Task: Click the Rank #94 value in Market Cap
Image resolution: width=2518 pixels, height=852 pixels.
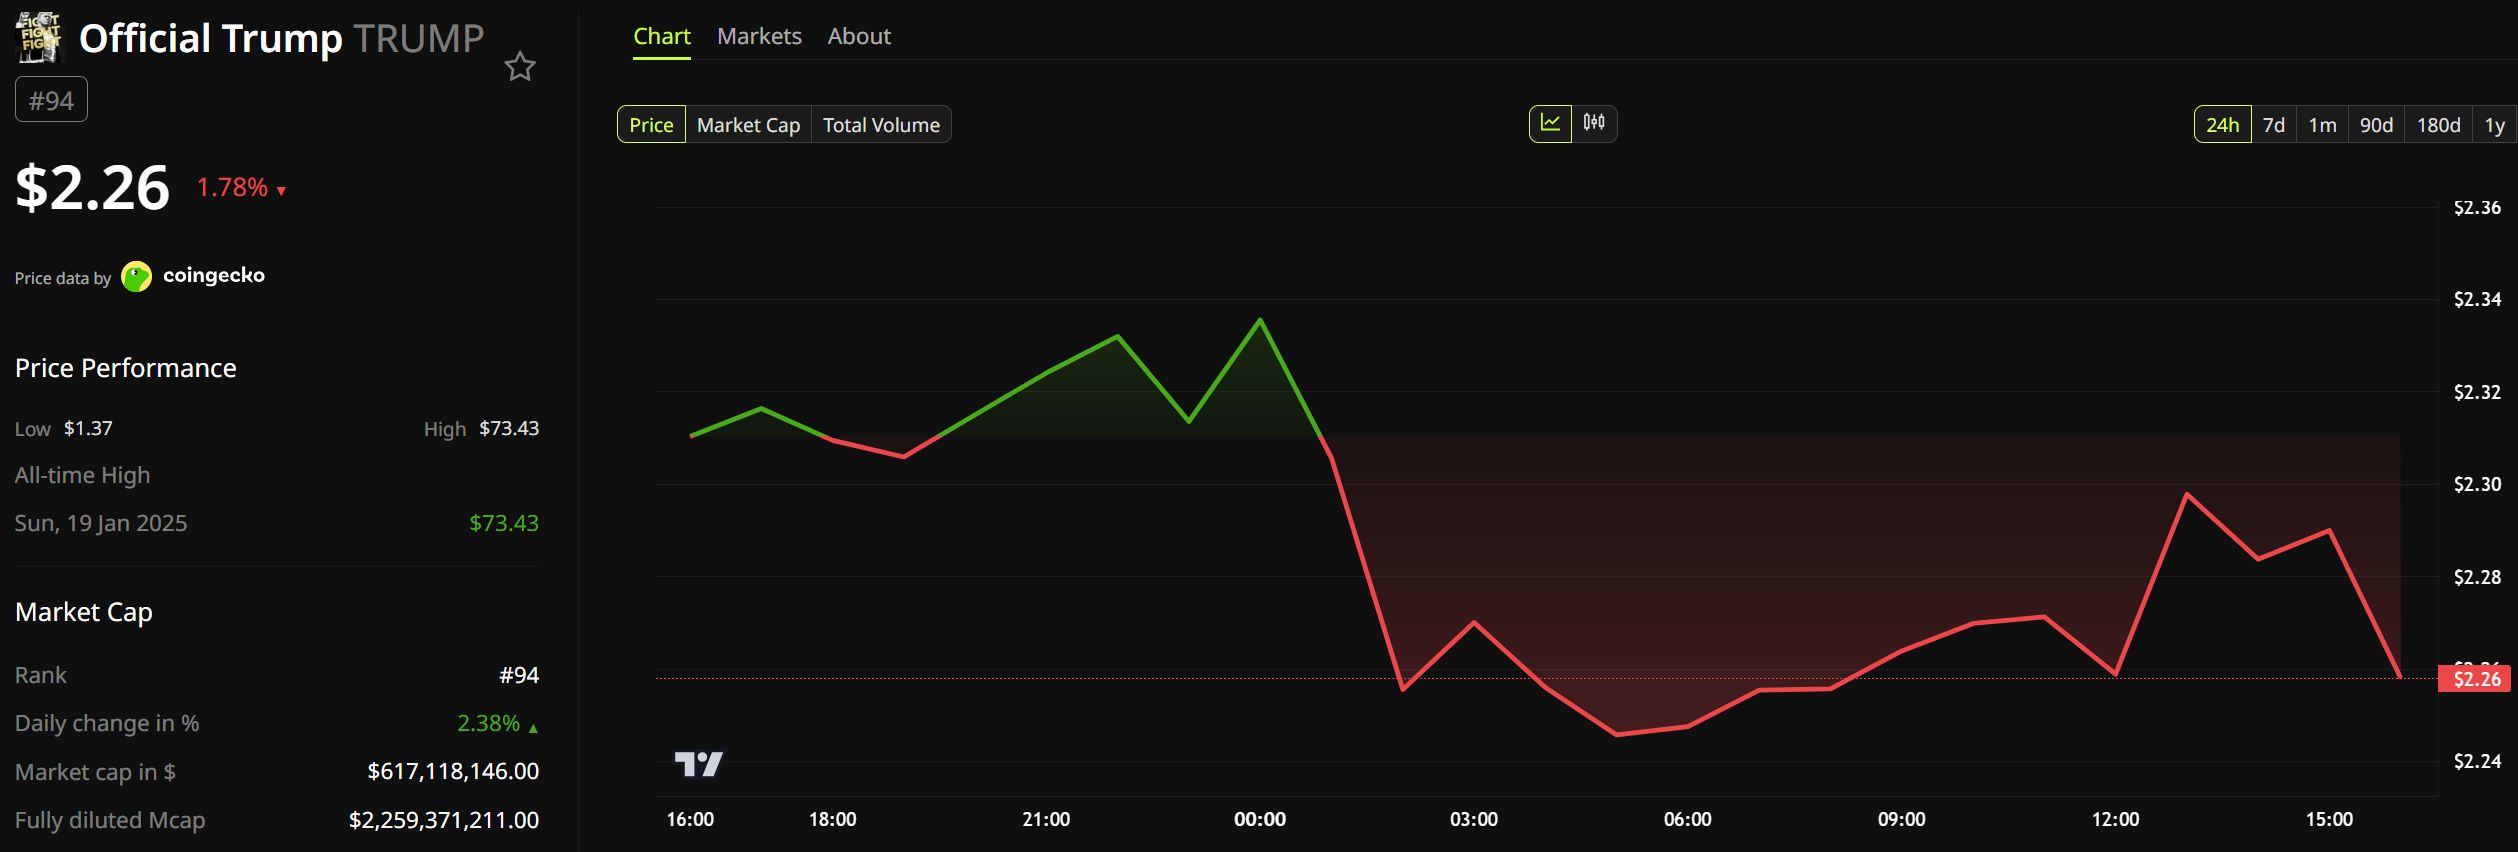Action: 519,675
